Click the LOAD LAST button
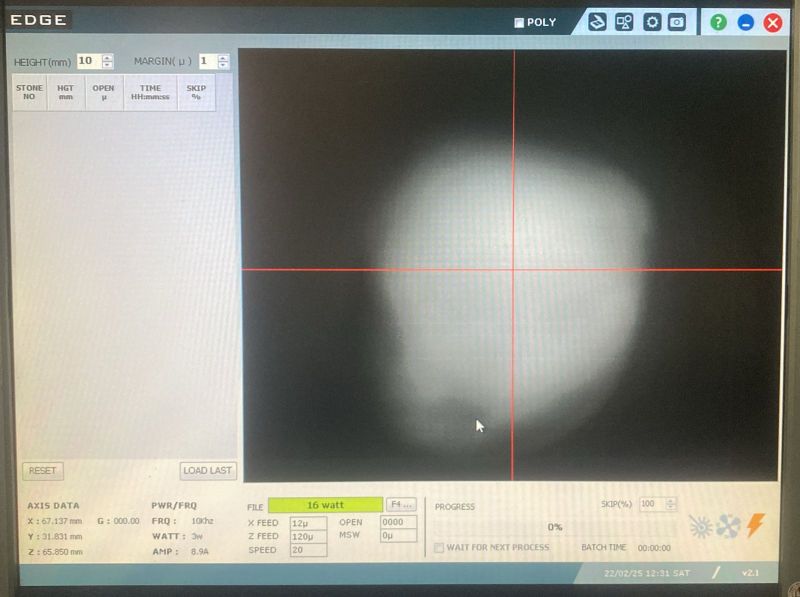Screen dimensions: 800x597 (x=208, y=470)
